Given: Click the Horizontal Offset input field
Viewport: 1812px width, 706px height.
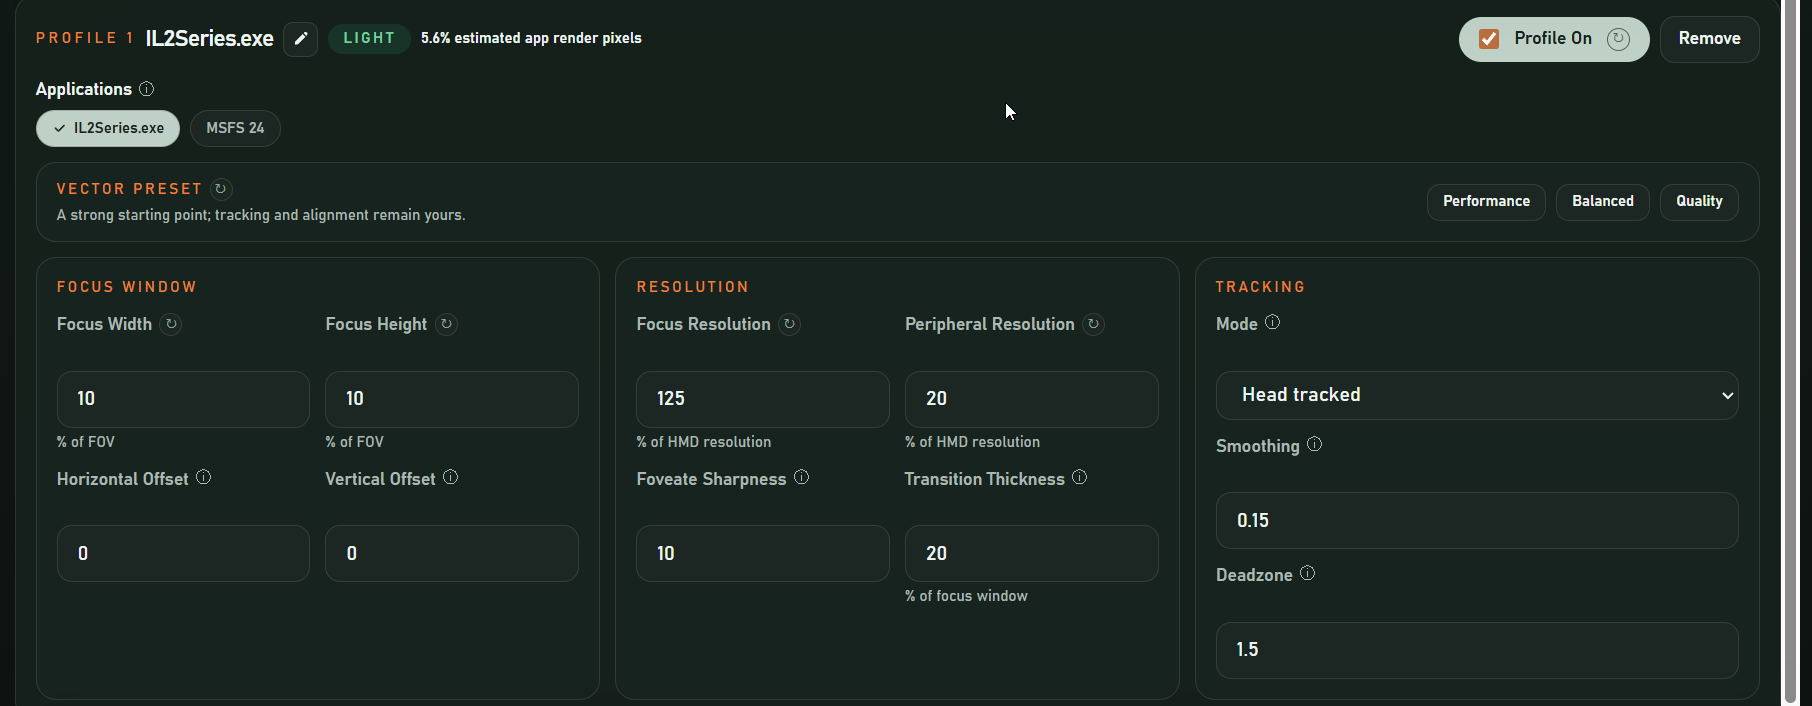Looking at the screenshot, I should pos(183,554).
